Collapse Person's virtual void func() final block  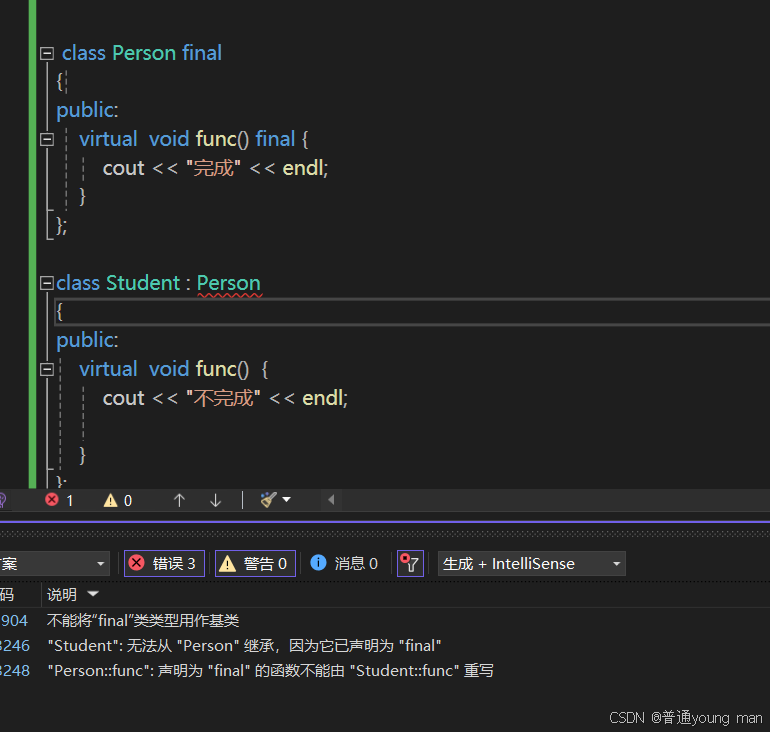click(47, 139)
